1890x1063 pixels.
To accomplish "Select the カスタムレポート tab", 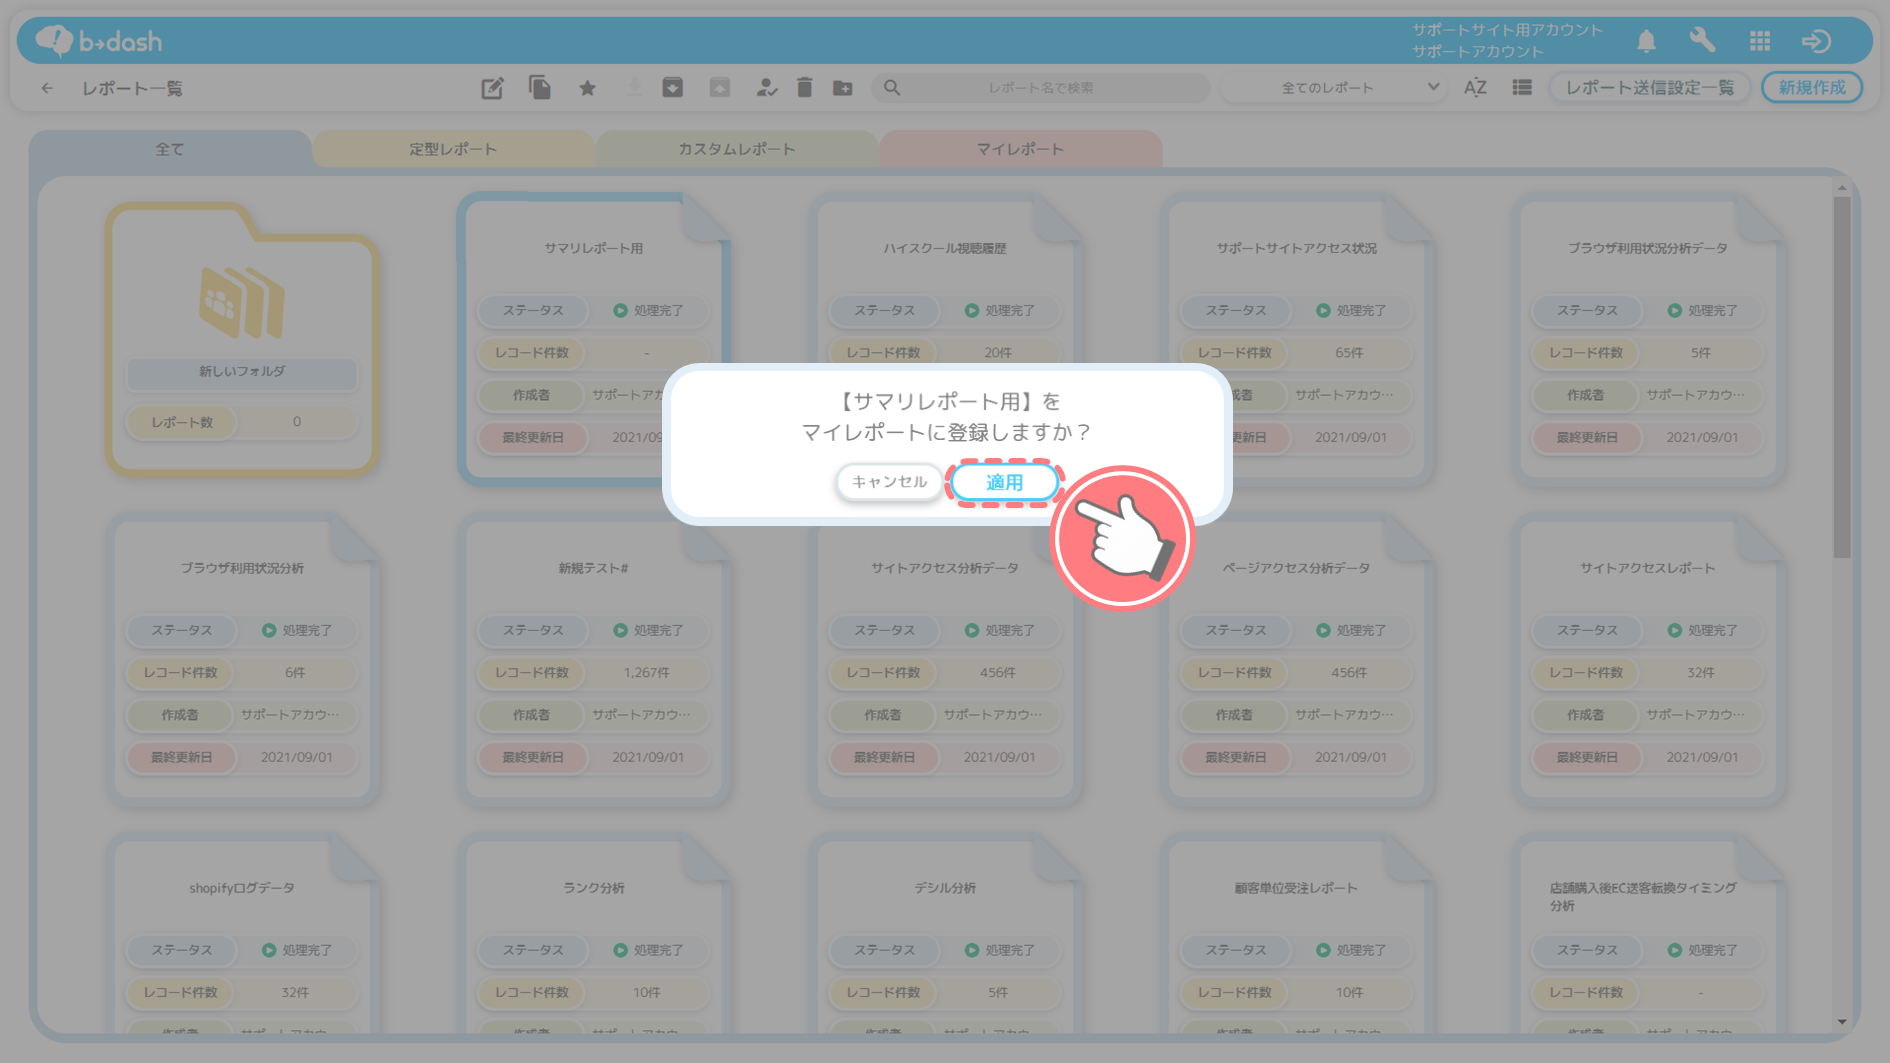I will [737, 149].
